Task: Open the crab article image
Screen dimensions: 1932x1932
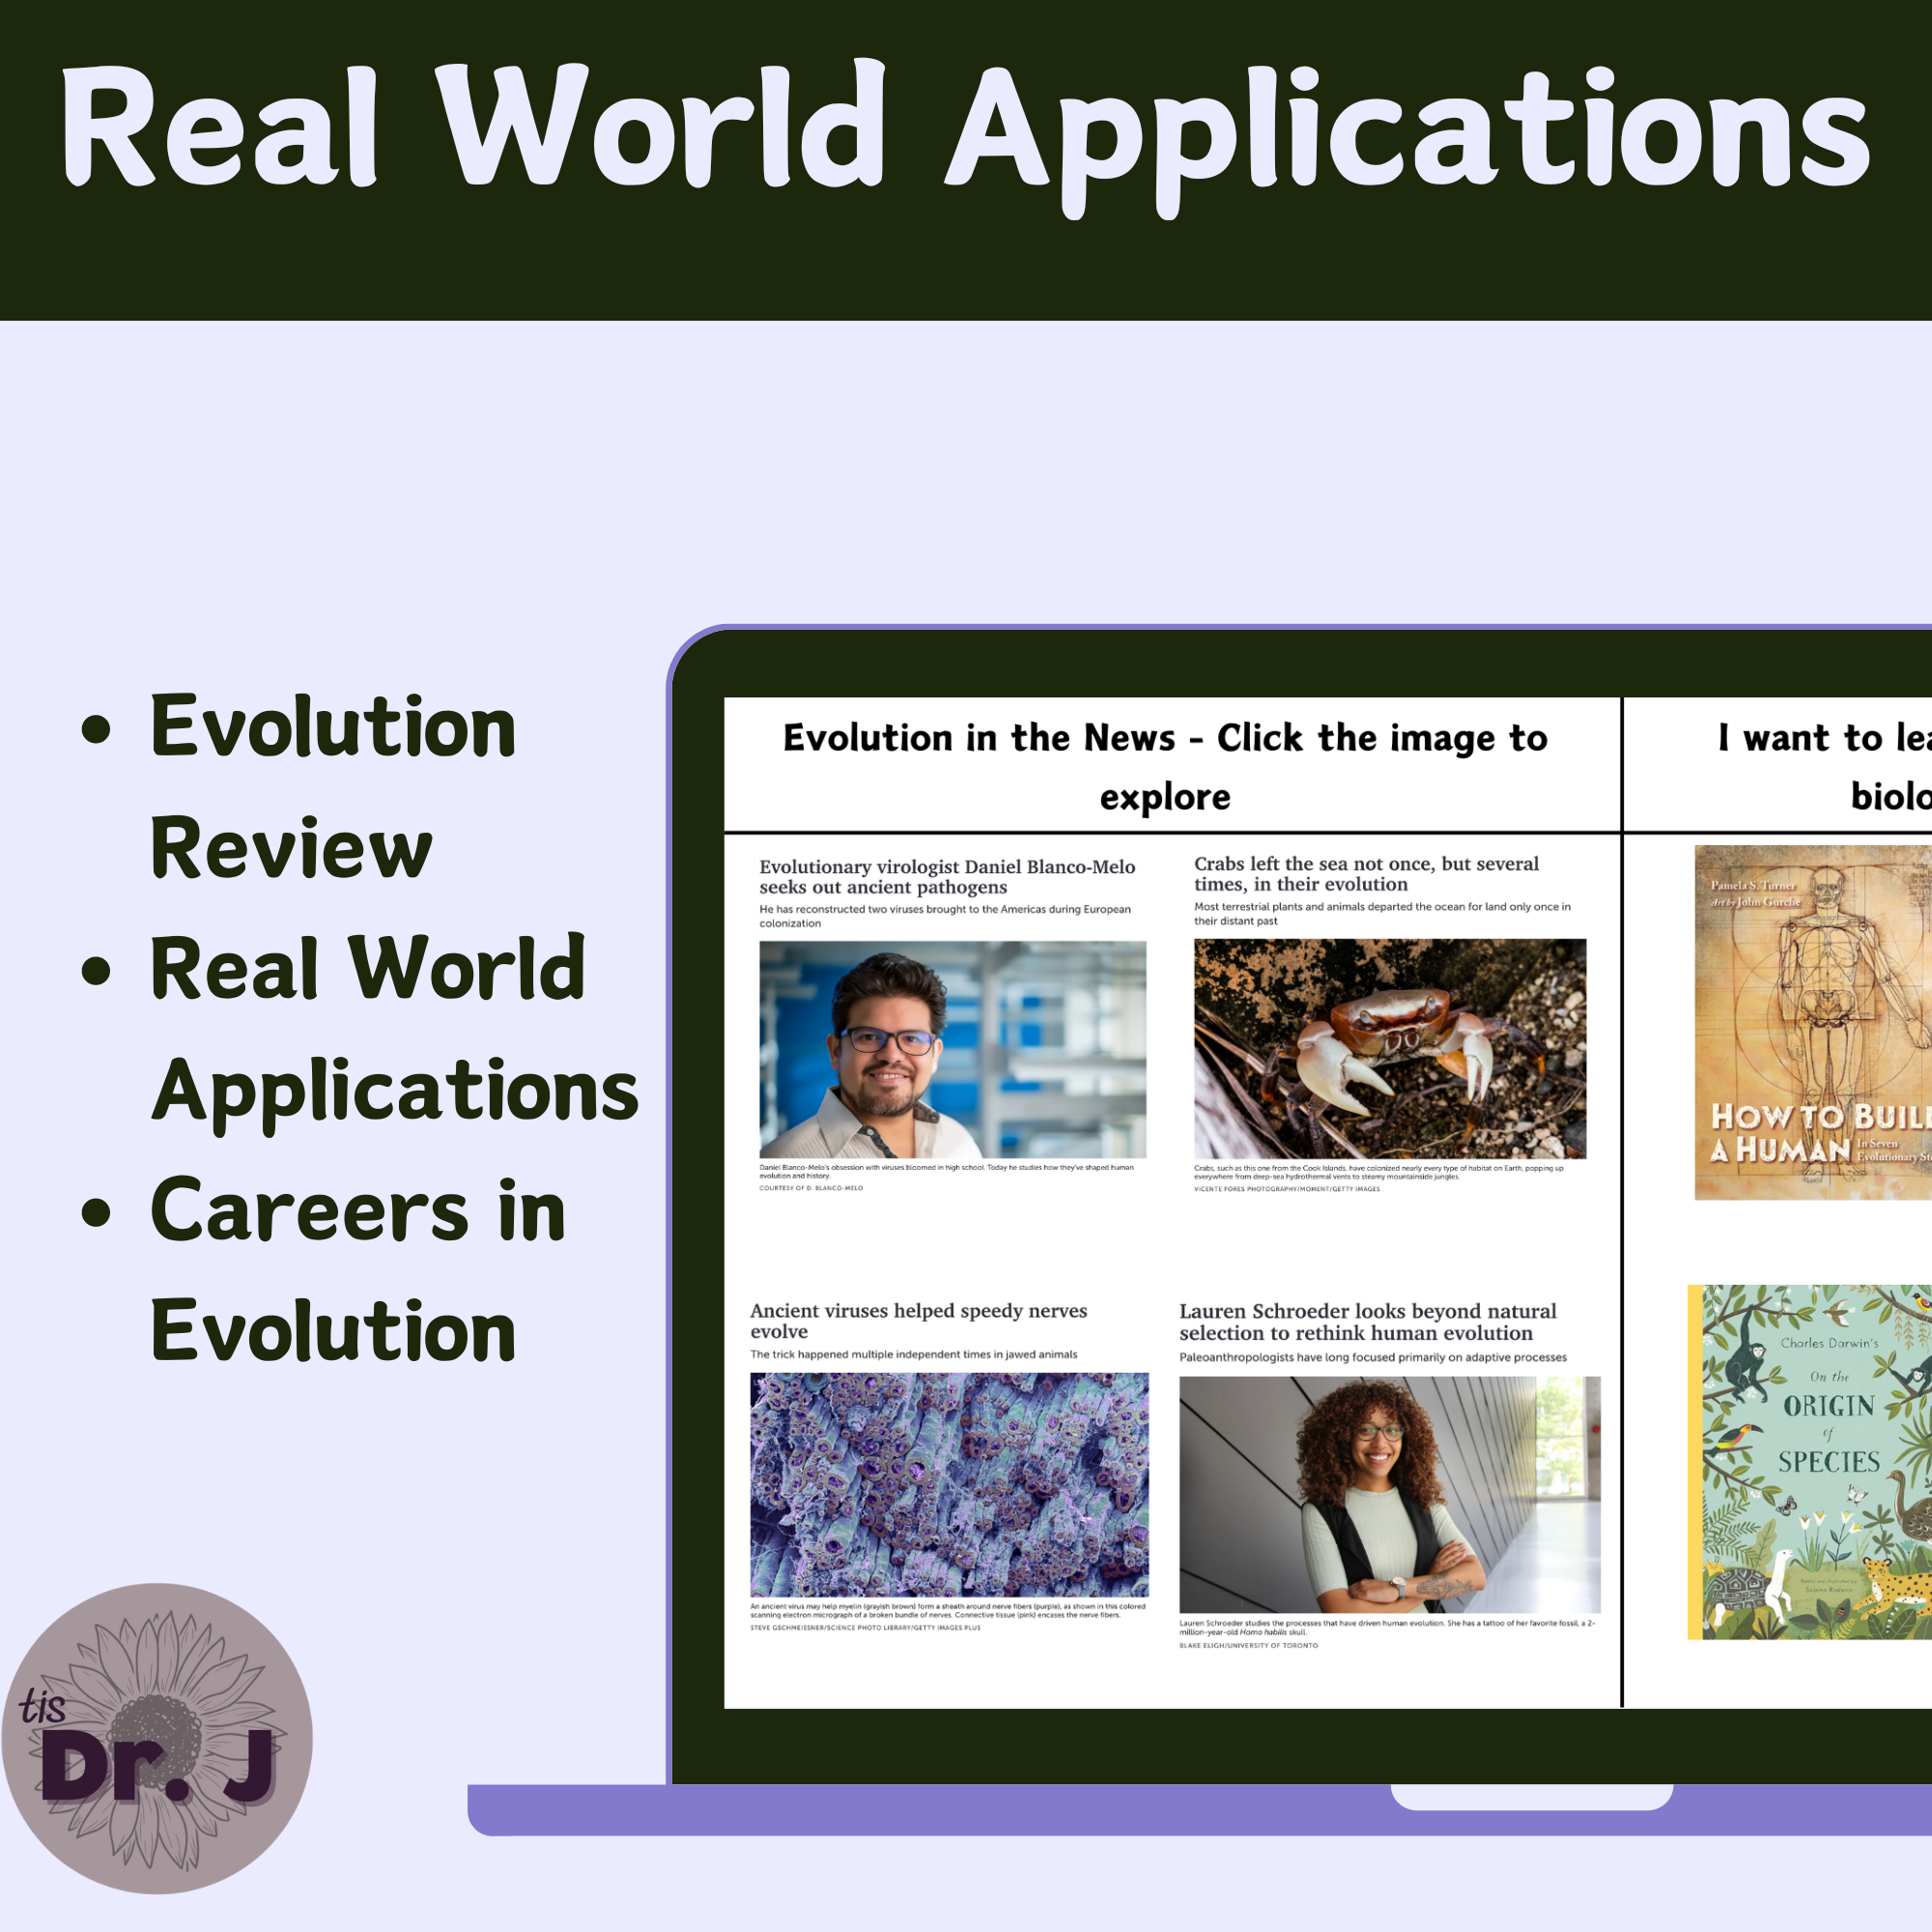Action: [x=1389, y=1048]
